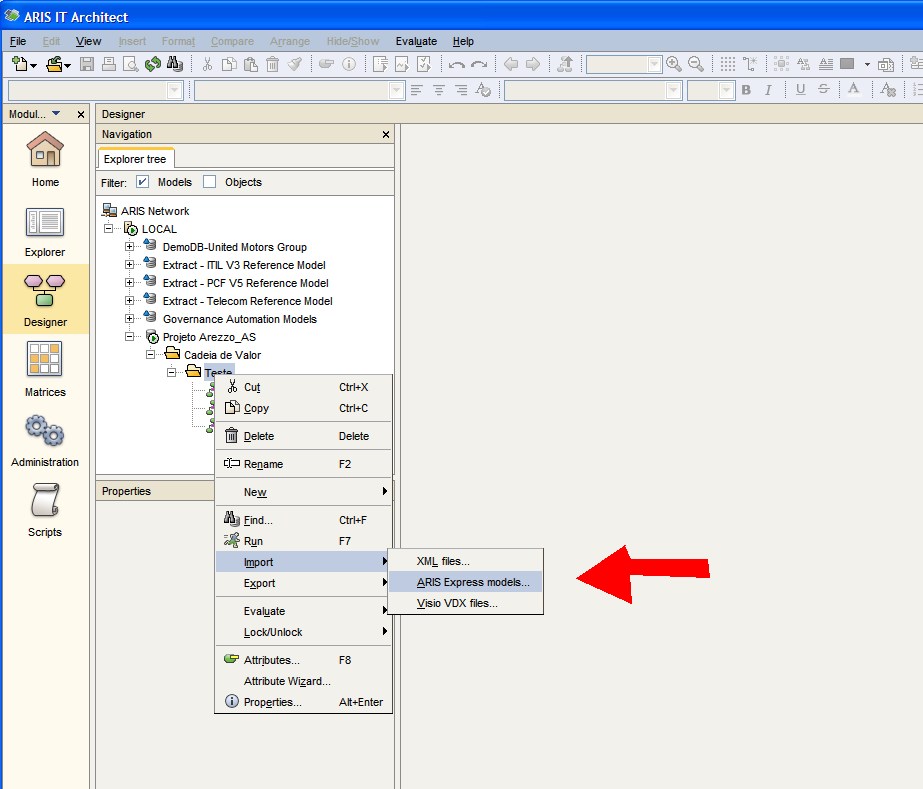Open the Matrices module
This screenshot has width=923, height=789.
(x=45, y=370)
